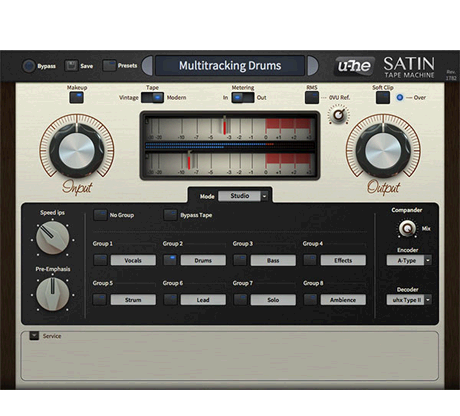Open the Decoder uhx Type II dropdown
Viewport: 460px width, 416px height.
click(409, 300)
